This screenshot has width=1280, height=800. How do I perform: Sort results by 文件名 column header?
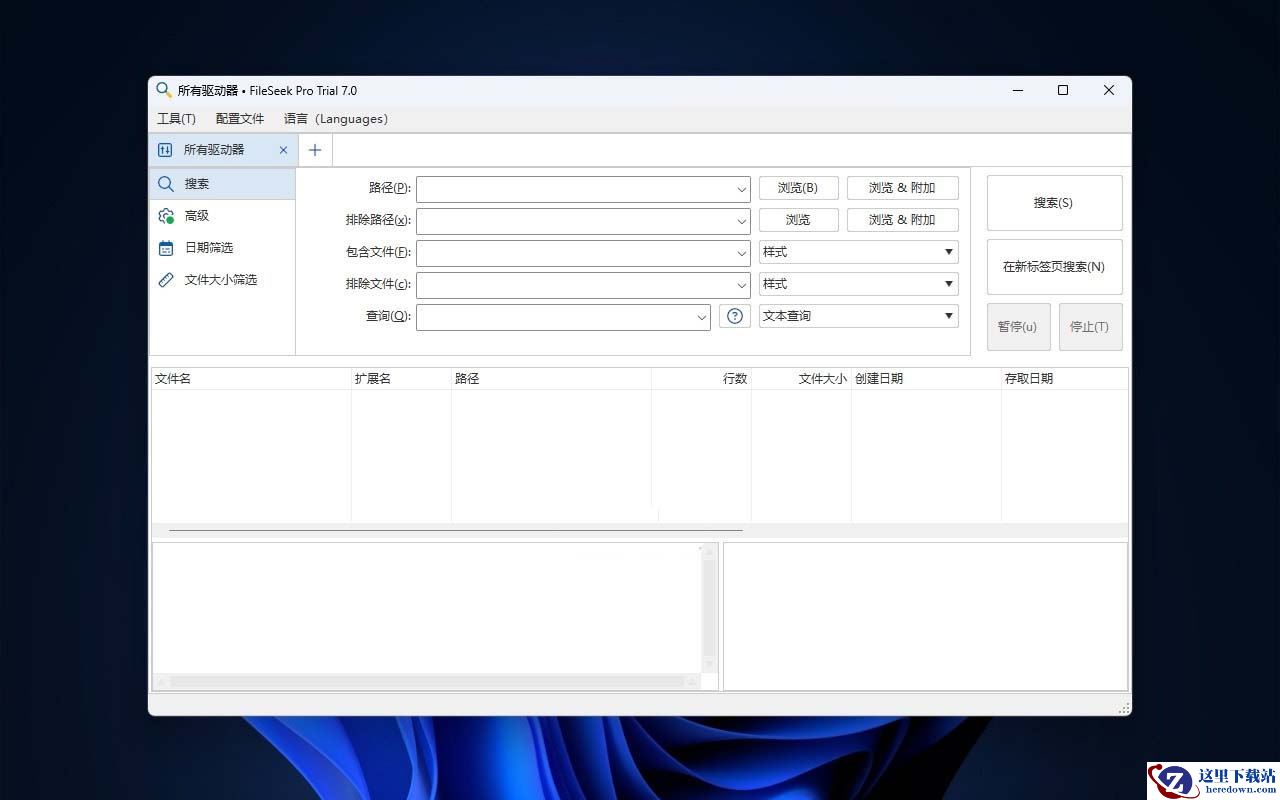251,379
